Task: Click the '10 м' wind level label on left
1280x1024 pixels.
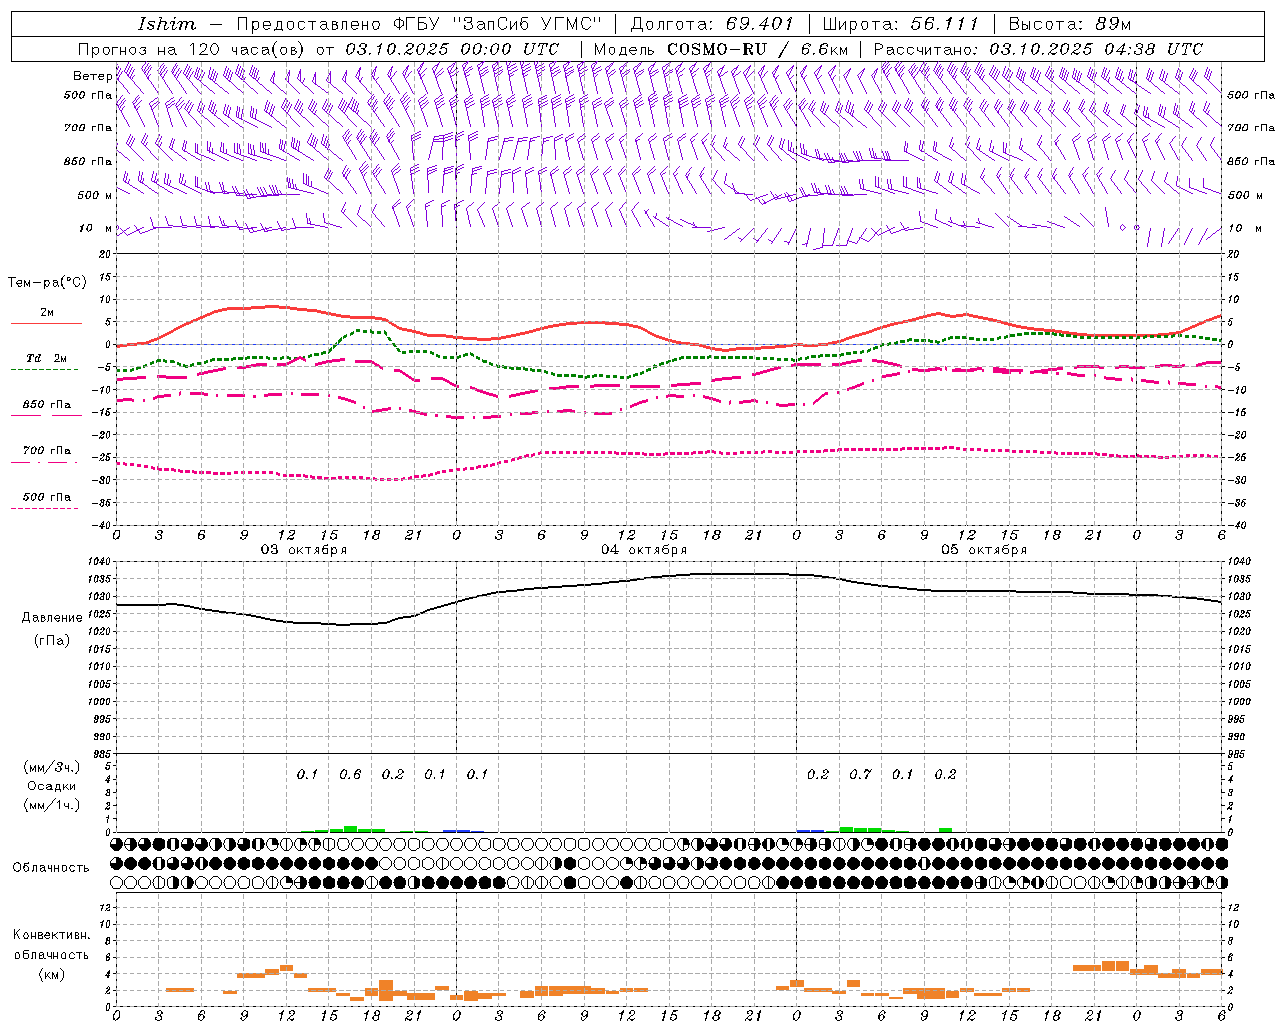Action: [95, 228]
